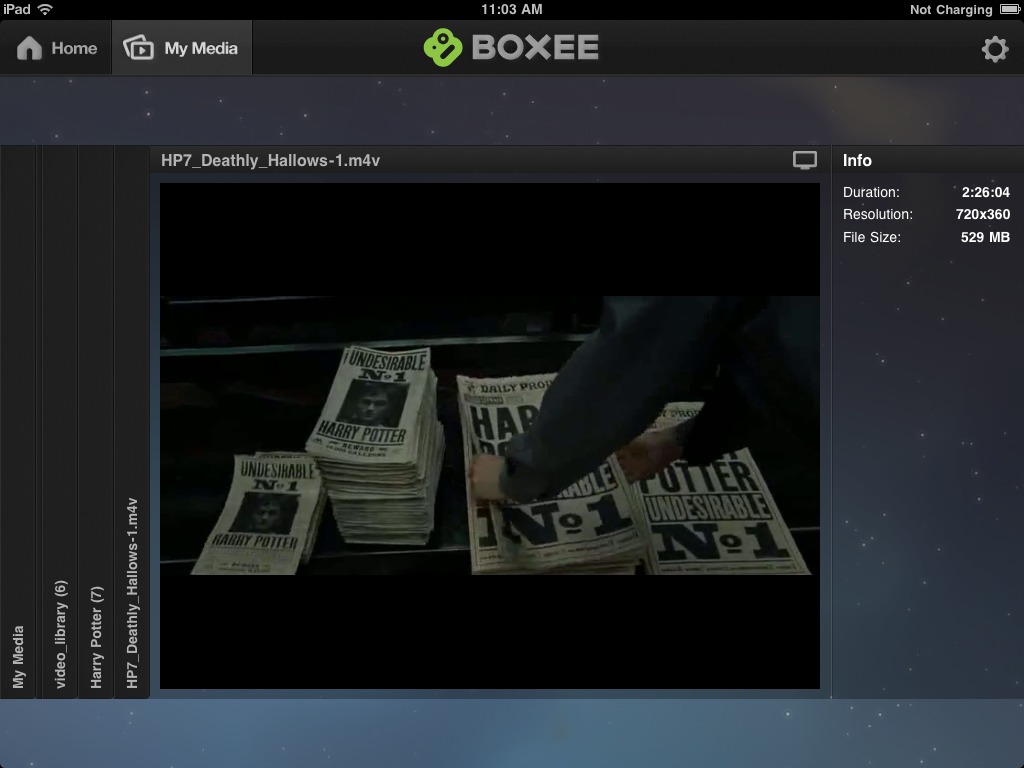
Task: Click the Boxee logo
Action: 511,47
